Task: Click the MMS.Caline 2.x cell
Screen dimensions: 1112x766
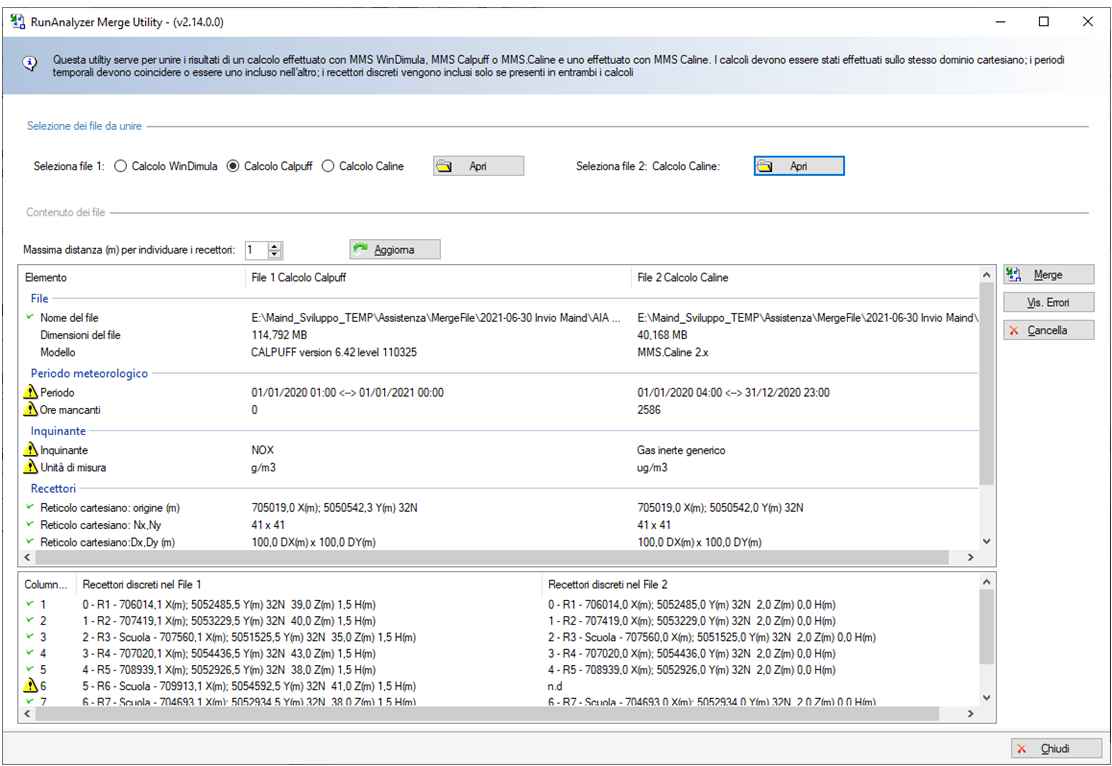Action: [672, 352]
